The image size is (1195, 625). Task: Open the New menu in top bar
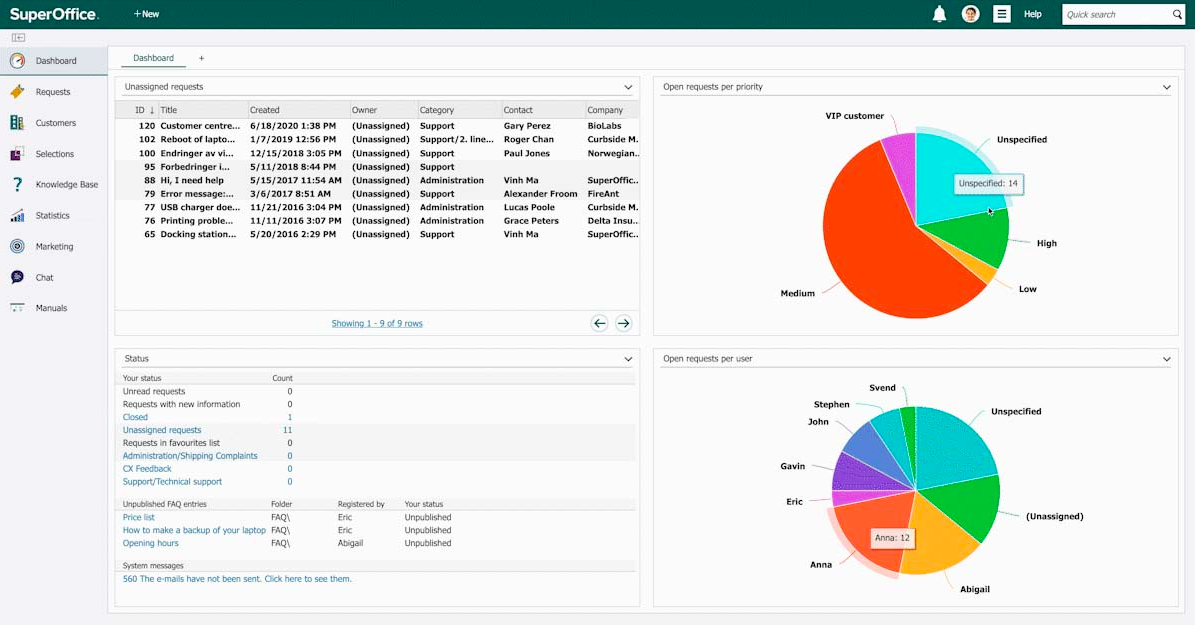pos(146,14)
